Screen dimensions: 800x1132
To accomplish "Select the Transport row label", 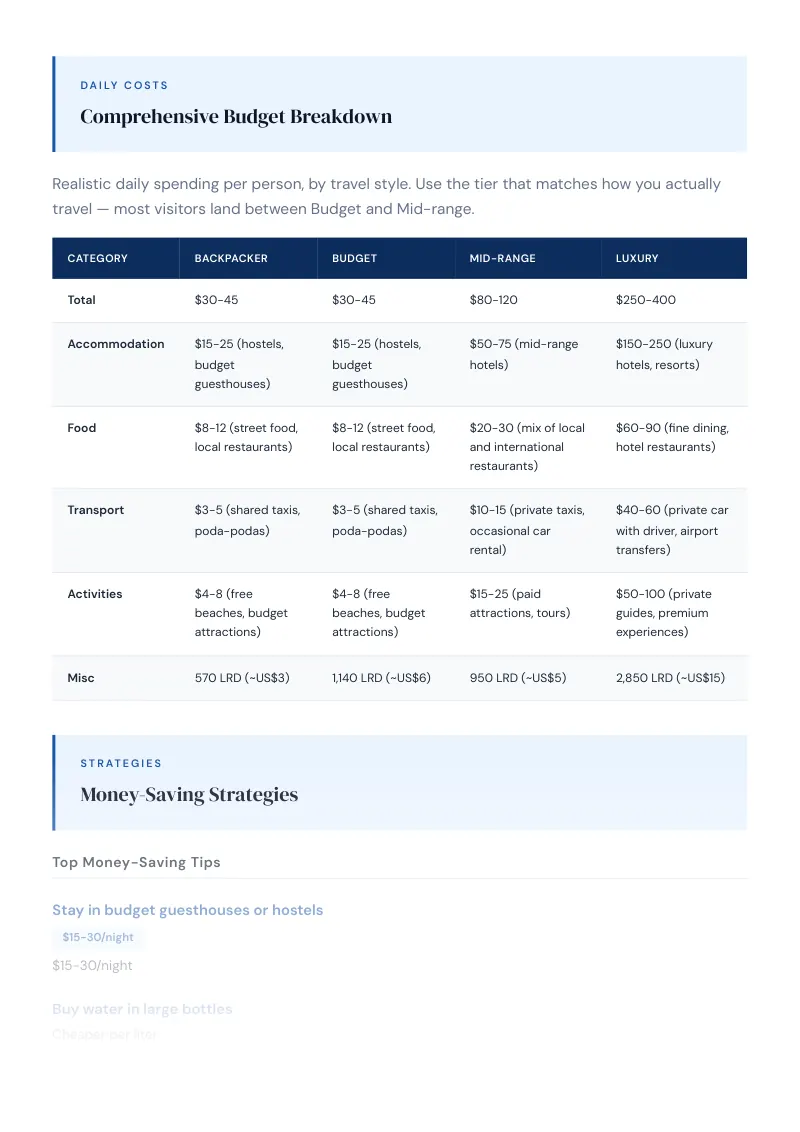I will (95, 510).
